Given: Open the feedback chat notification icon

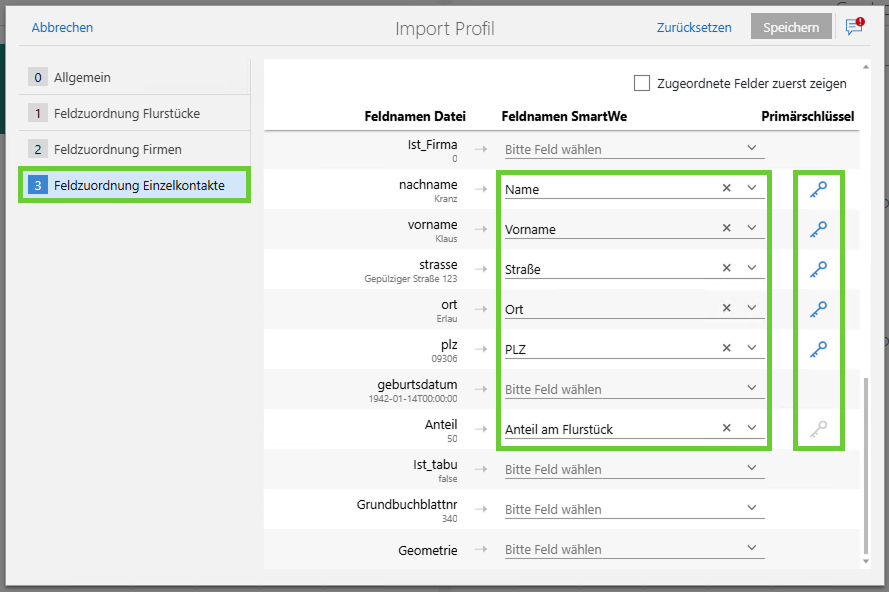Looking at the screenshot, I should coord(853,27).
